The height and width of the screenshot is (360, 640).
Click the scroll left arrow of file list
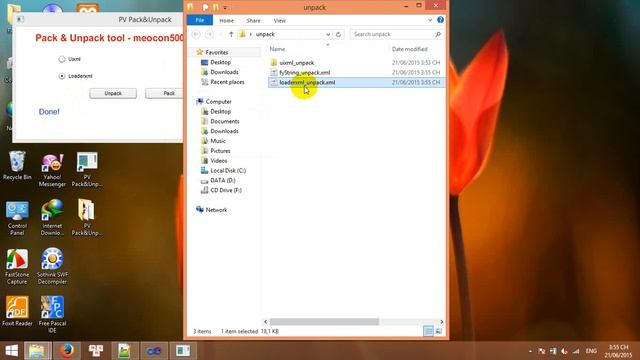pos(266,322)
